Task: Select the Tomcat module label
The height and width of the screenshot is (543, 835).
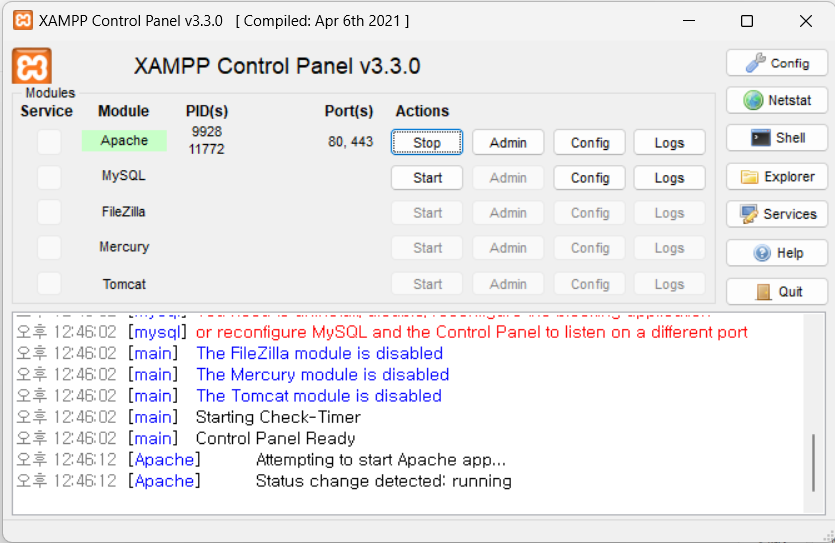Action: pos(124,284)
